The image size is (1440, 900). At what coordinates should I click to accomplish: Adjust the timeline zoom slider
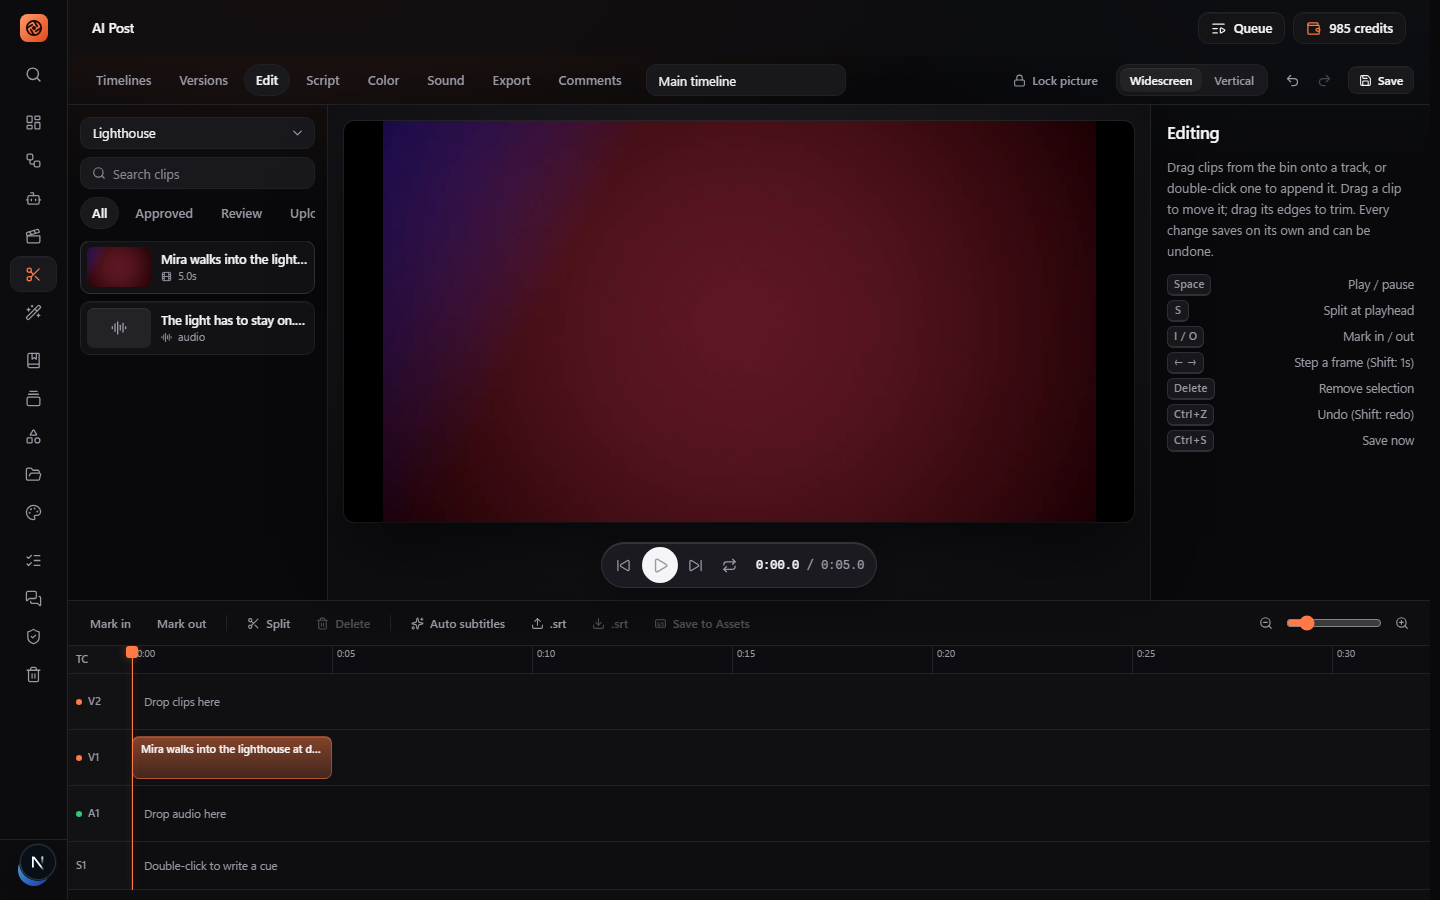point(1334,623)
